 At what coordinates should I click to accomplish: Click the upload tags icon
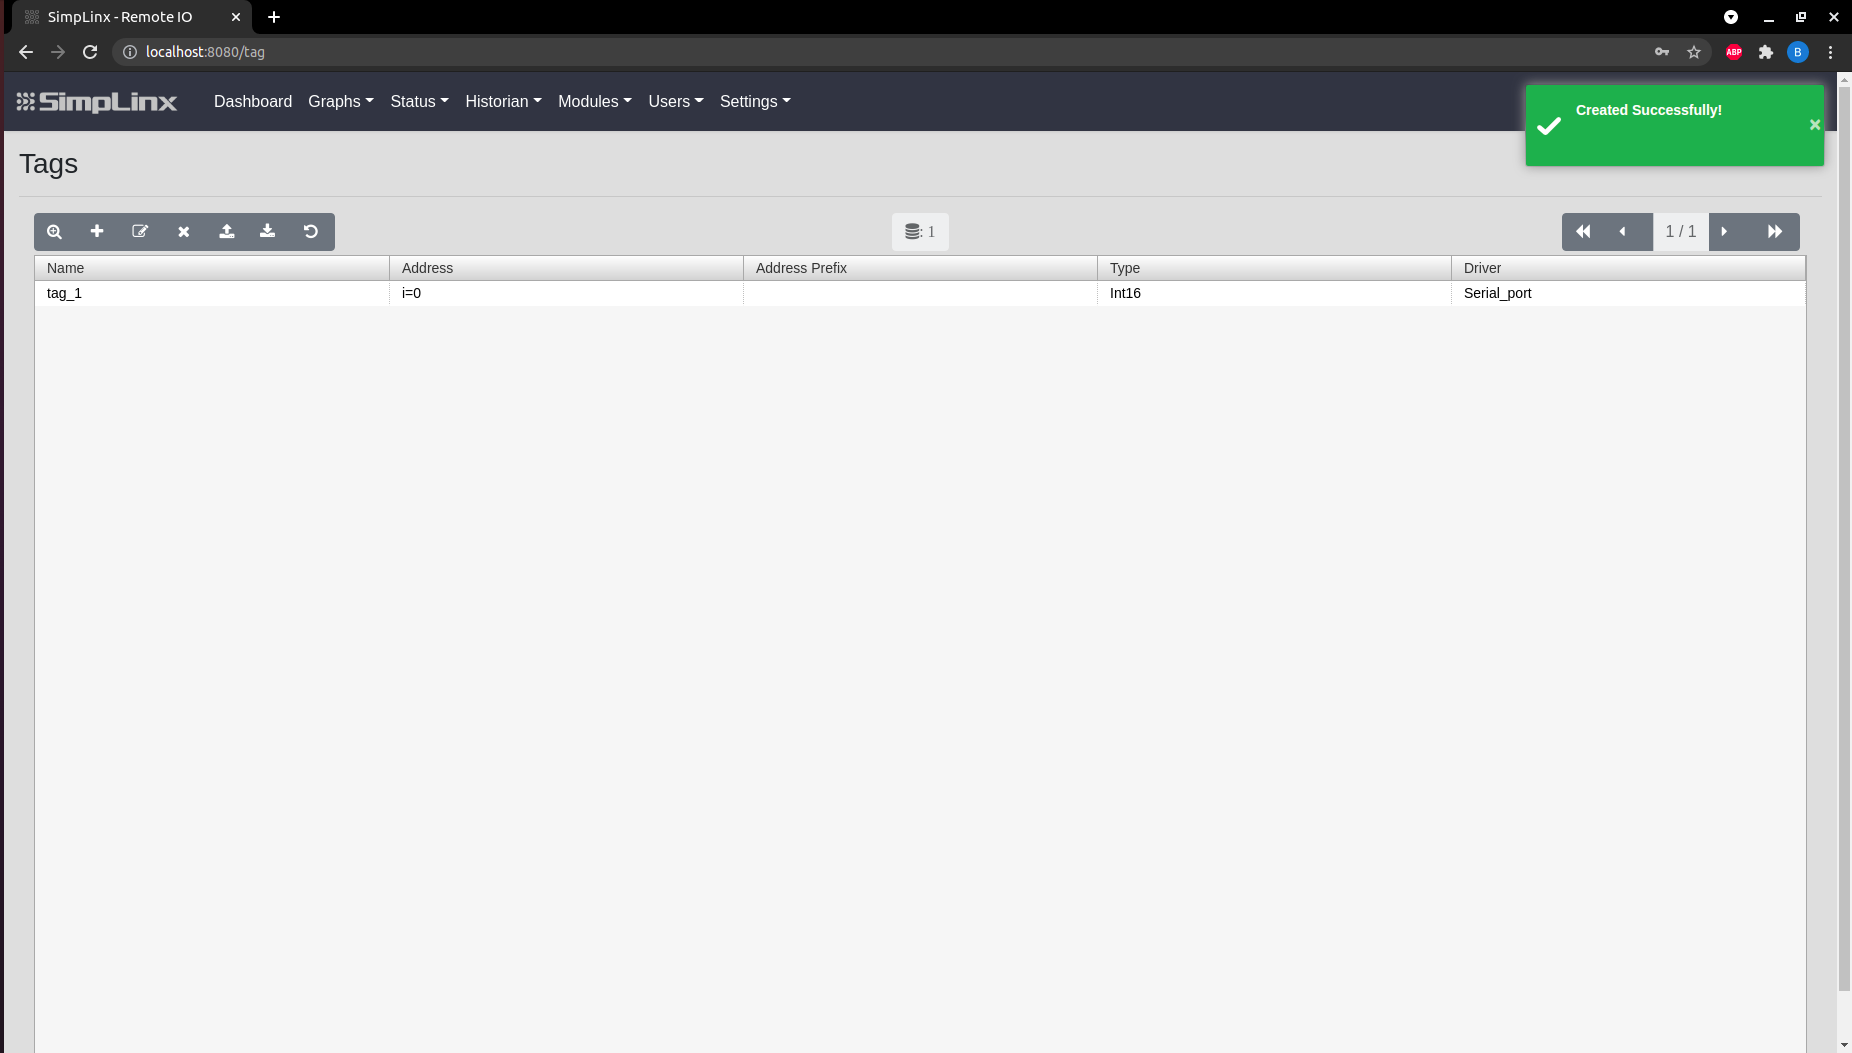(x=227, y=232)
